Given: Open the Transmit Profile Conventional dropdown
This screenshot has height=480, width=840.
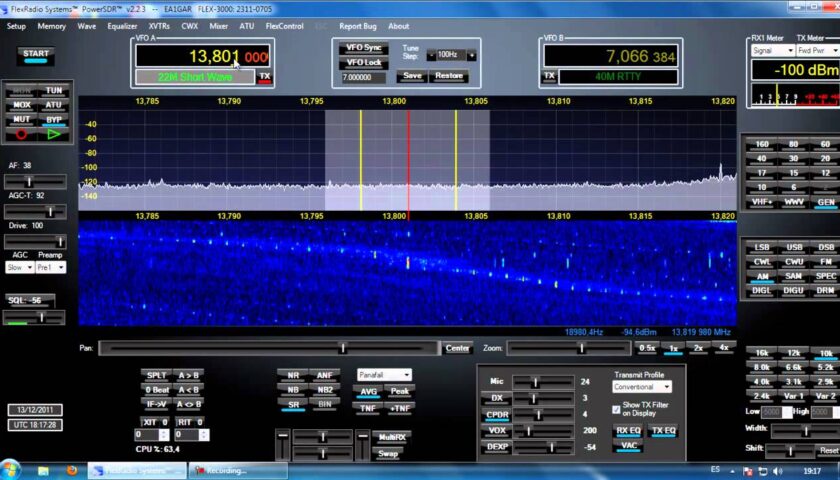Looking at the screenshot, I should (x=642, y=387).
